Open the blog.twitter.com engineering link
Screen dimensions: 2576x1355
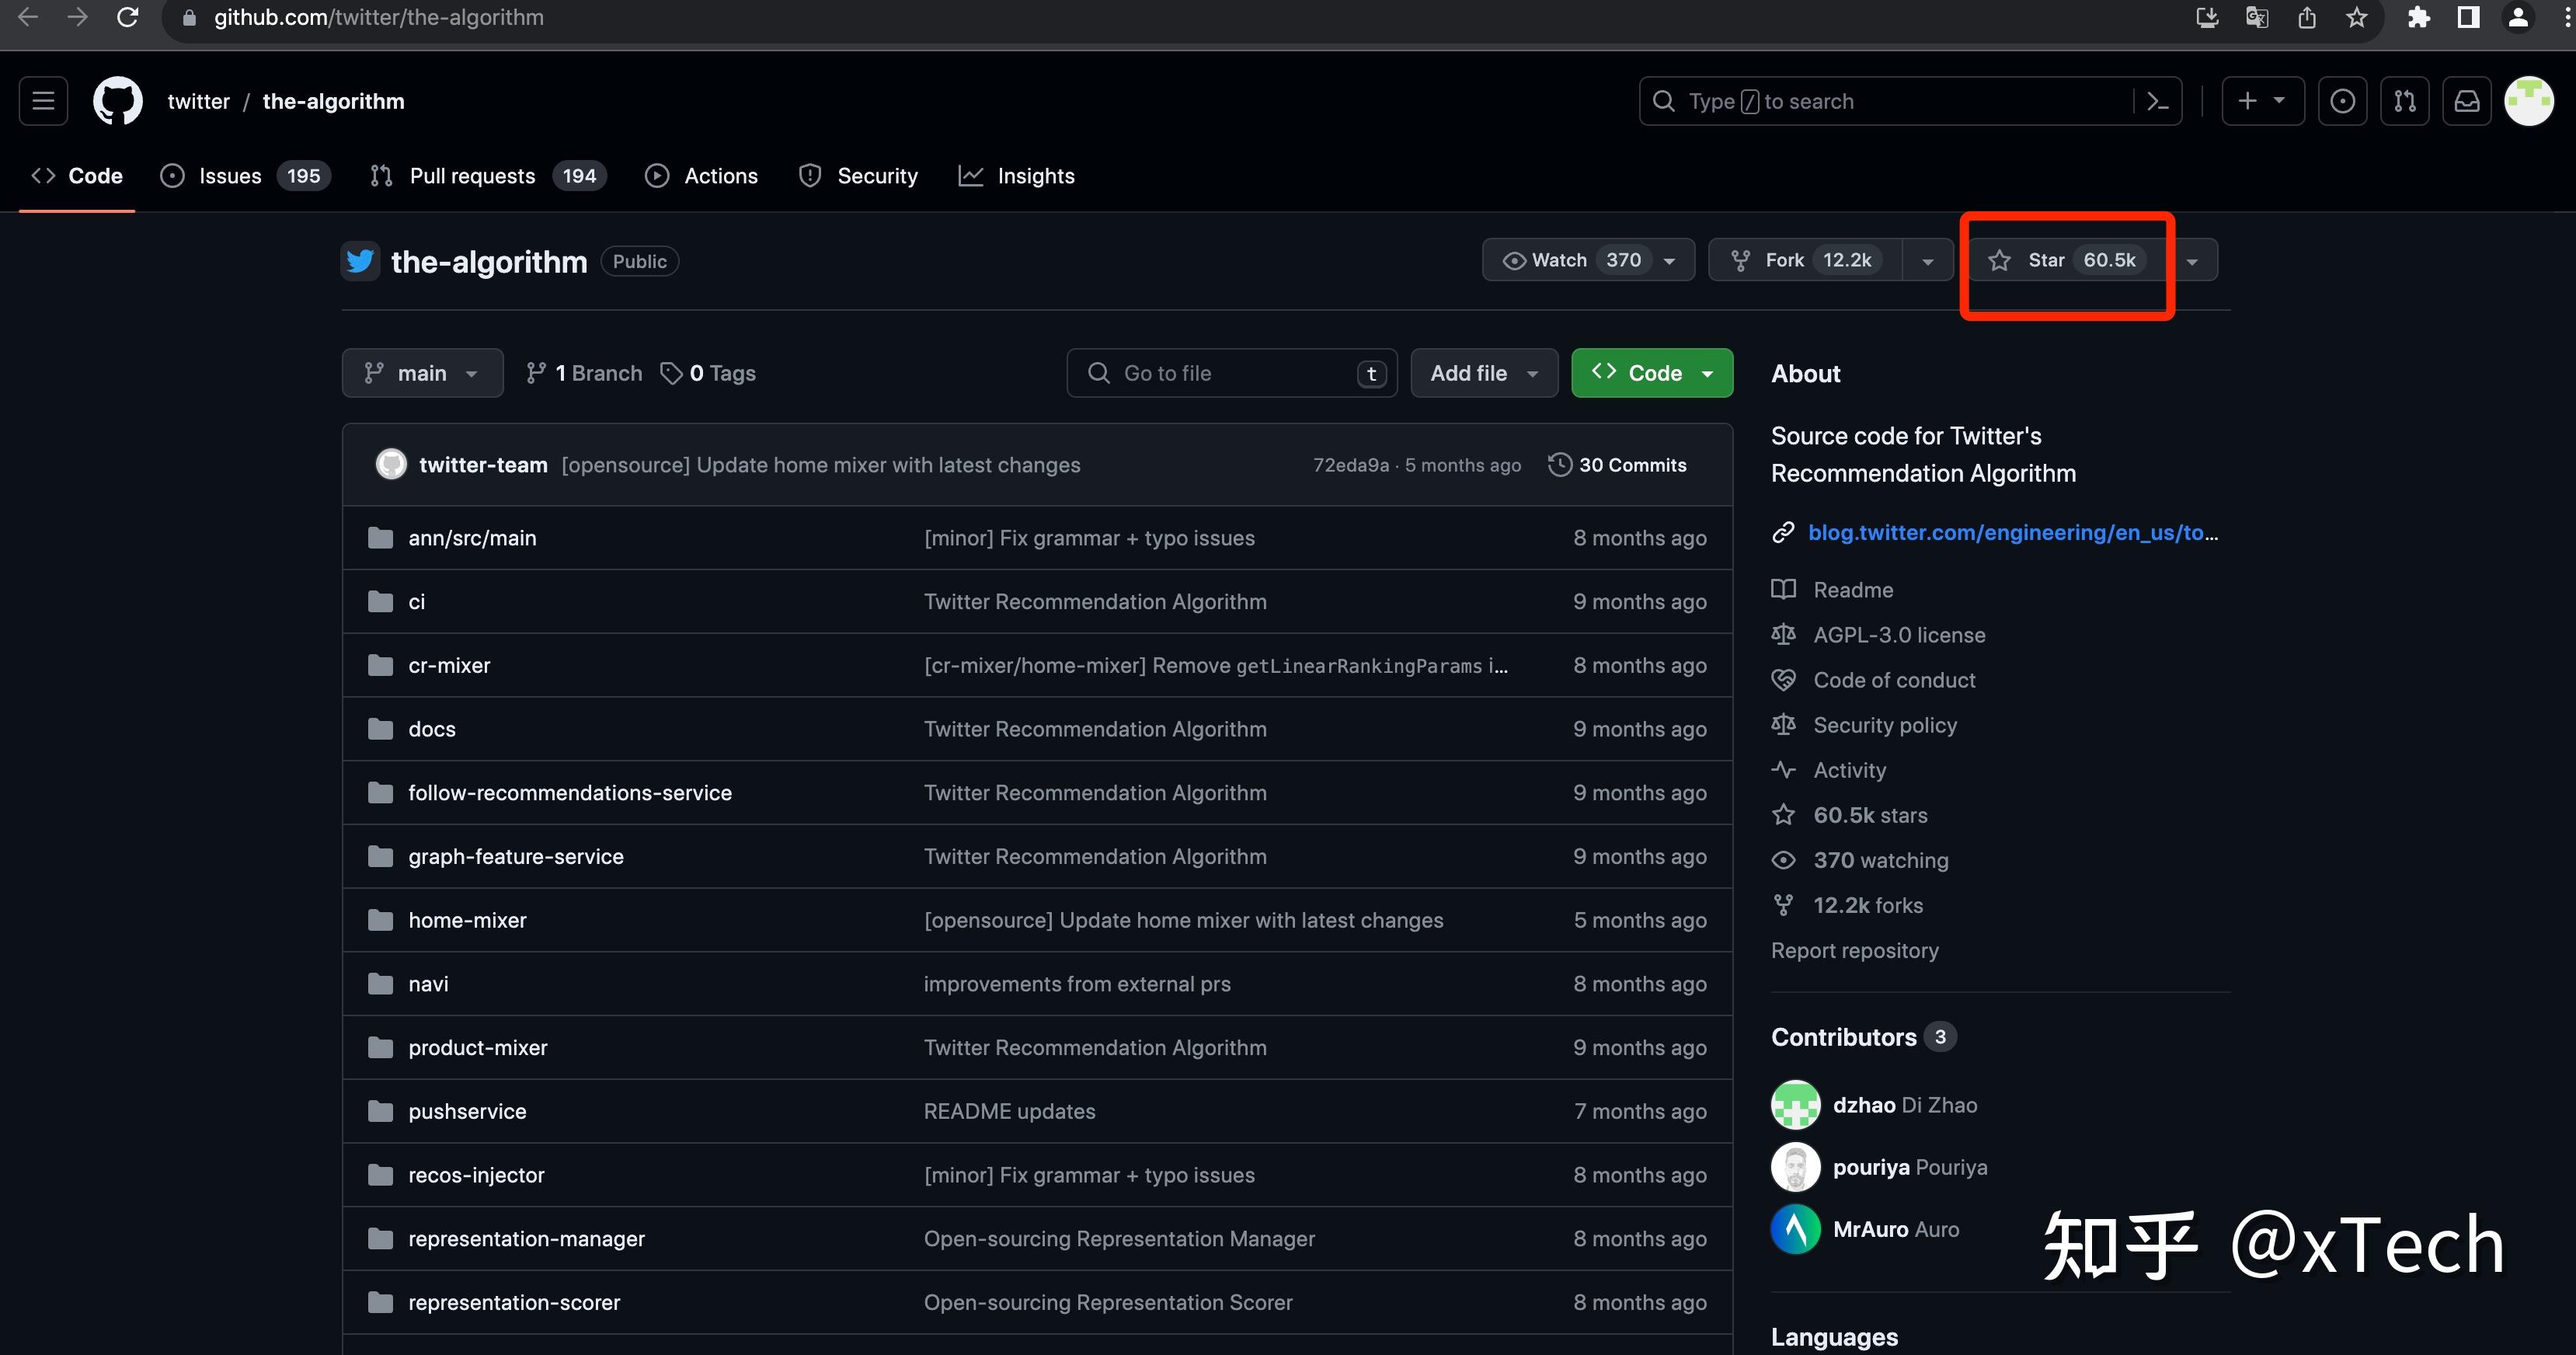[2012, 532]
